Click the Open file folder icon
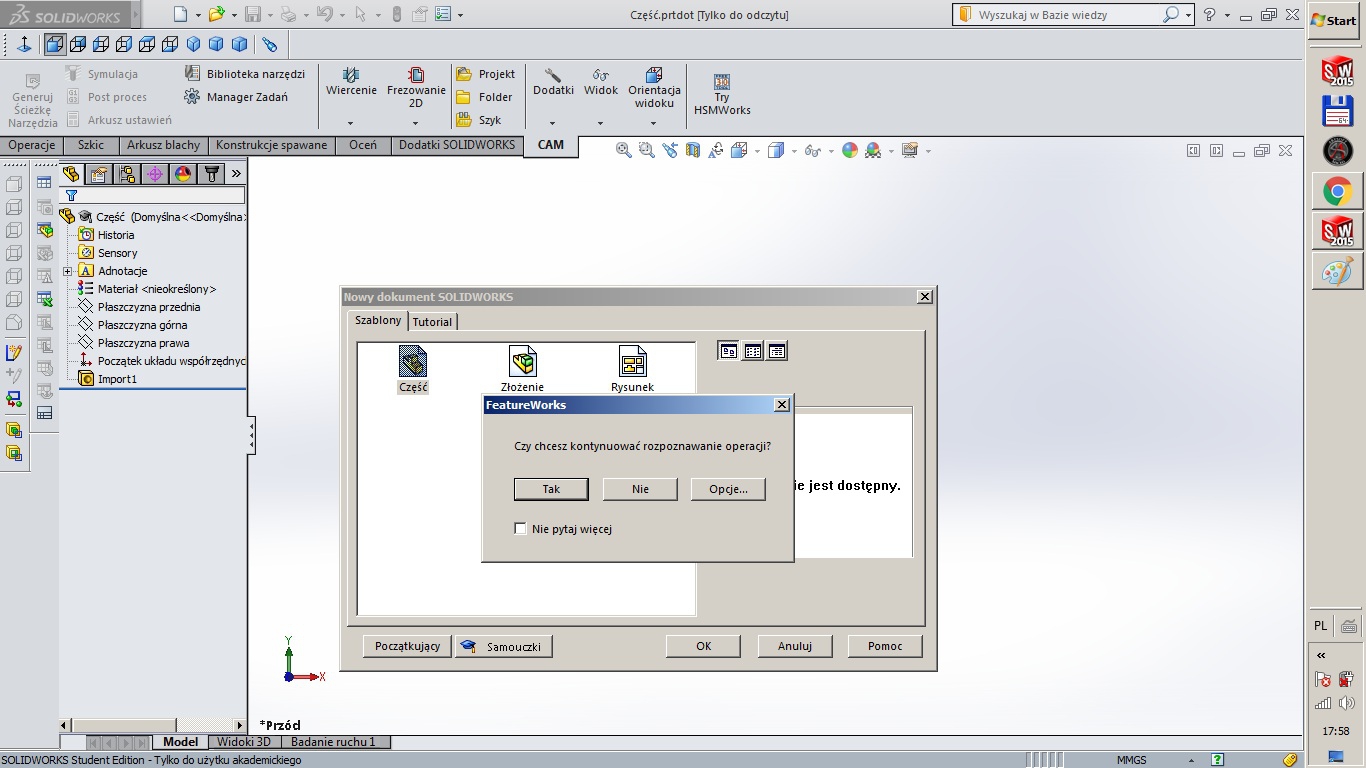The height and width of the screenshot is (768, 1366). [x=216, y=14]
